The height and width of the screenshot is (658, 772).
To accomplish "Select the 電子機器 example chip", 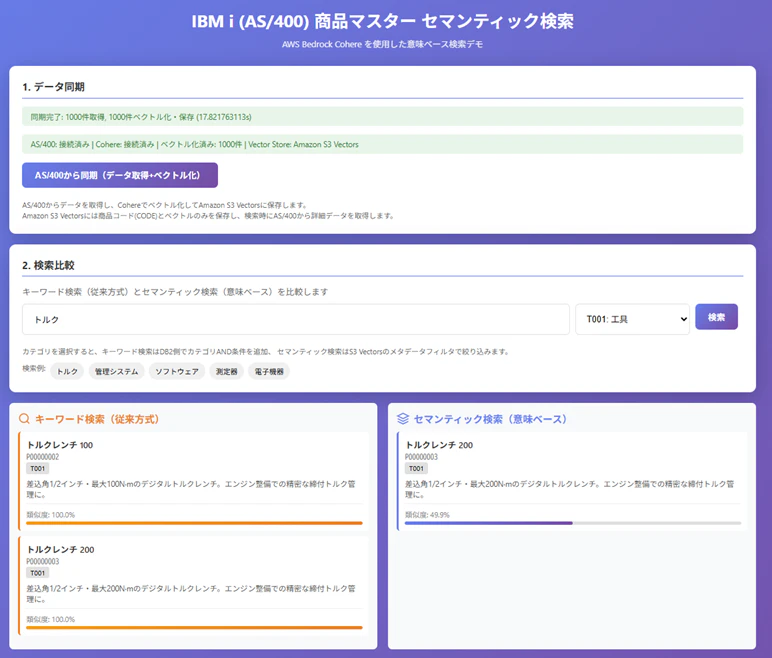I will click(x=269, y=371).
